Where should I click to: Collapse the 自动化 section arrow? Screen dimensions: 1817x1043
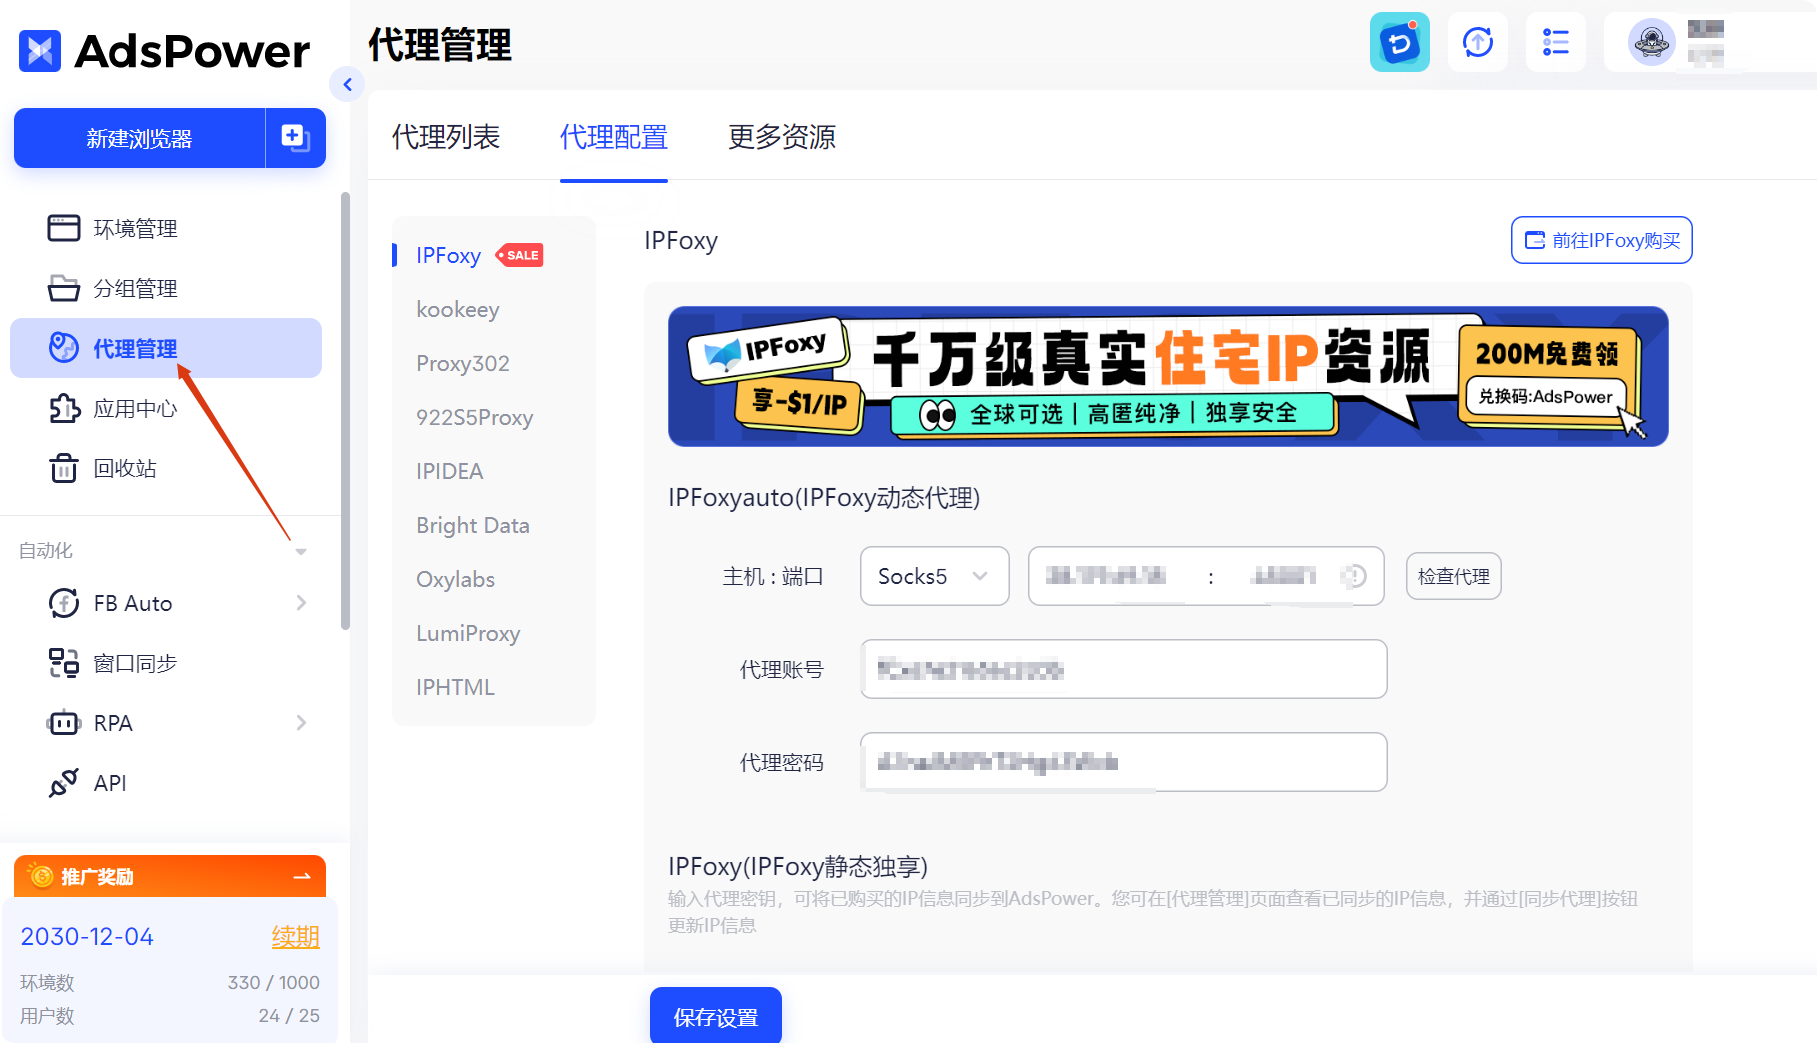pos(301,551)
